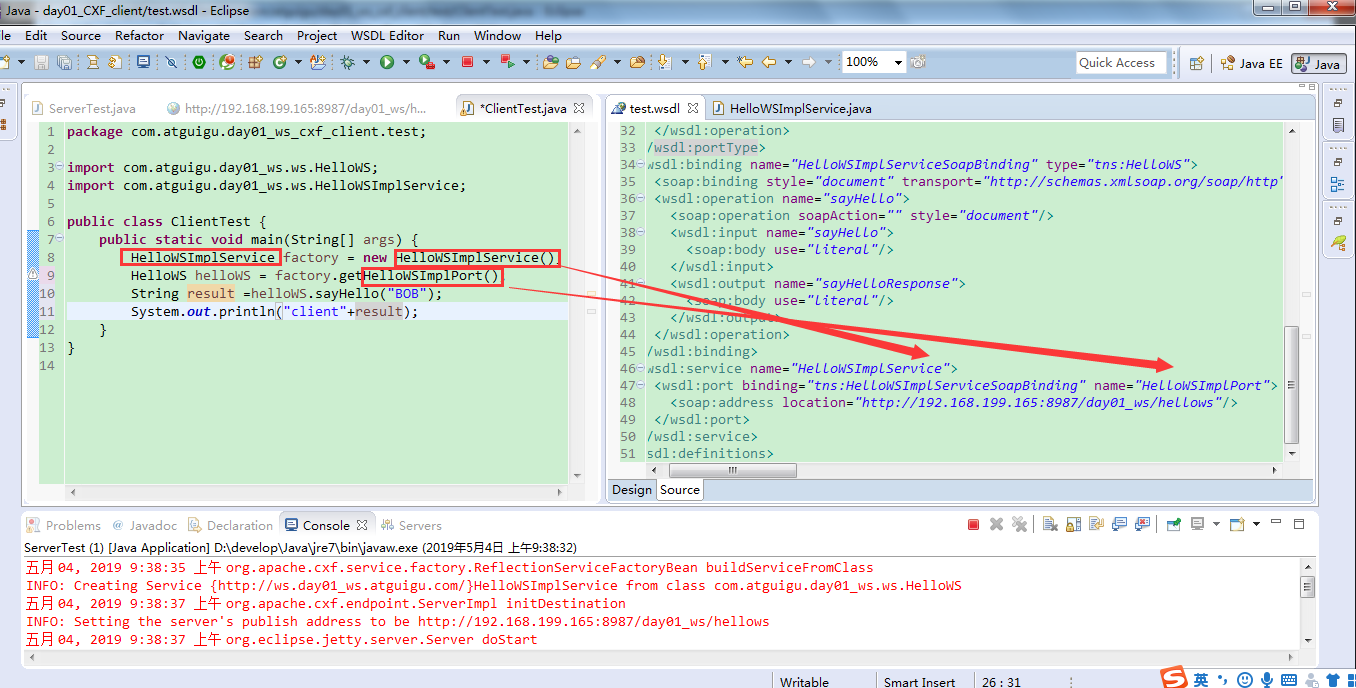
Task: Open the Navigate menu
Action: (x=204, y=35)
